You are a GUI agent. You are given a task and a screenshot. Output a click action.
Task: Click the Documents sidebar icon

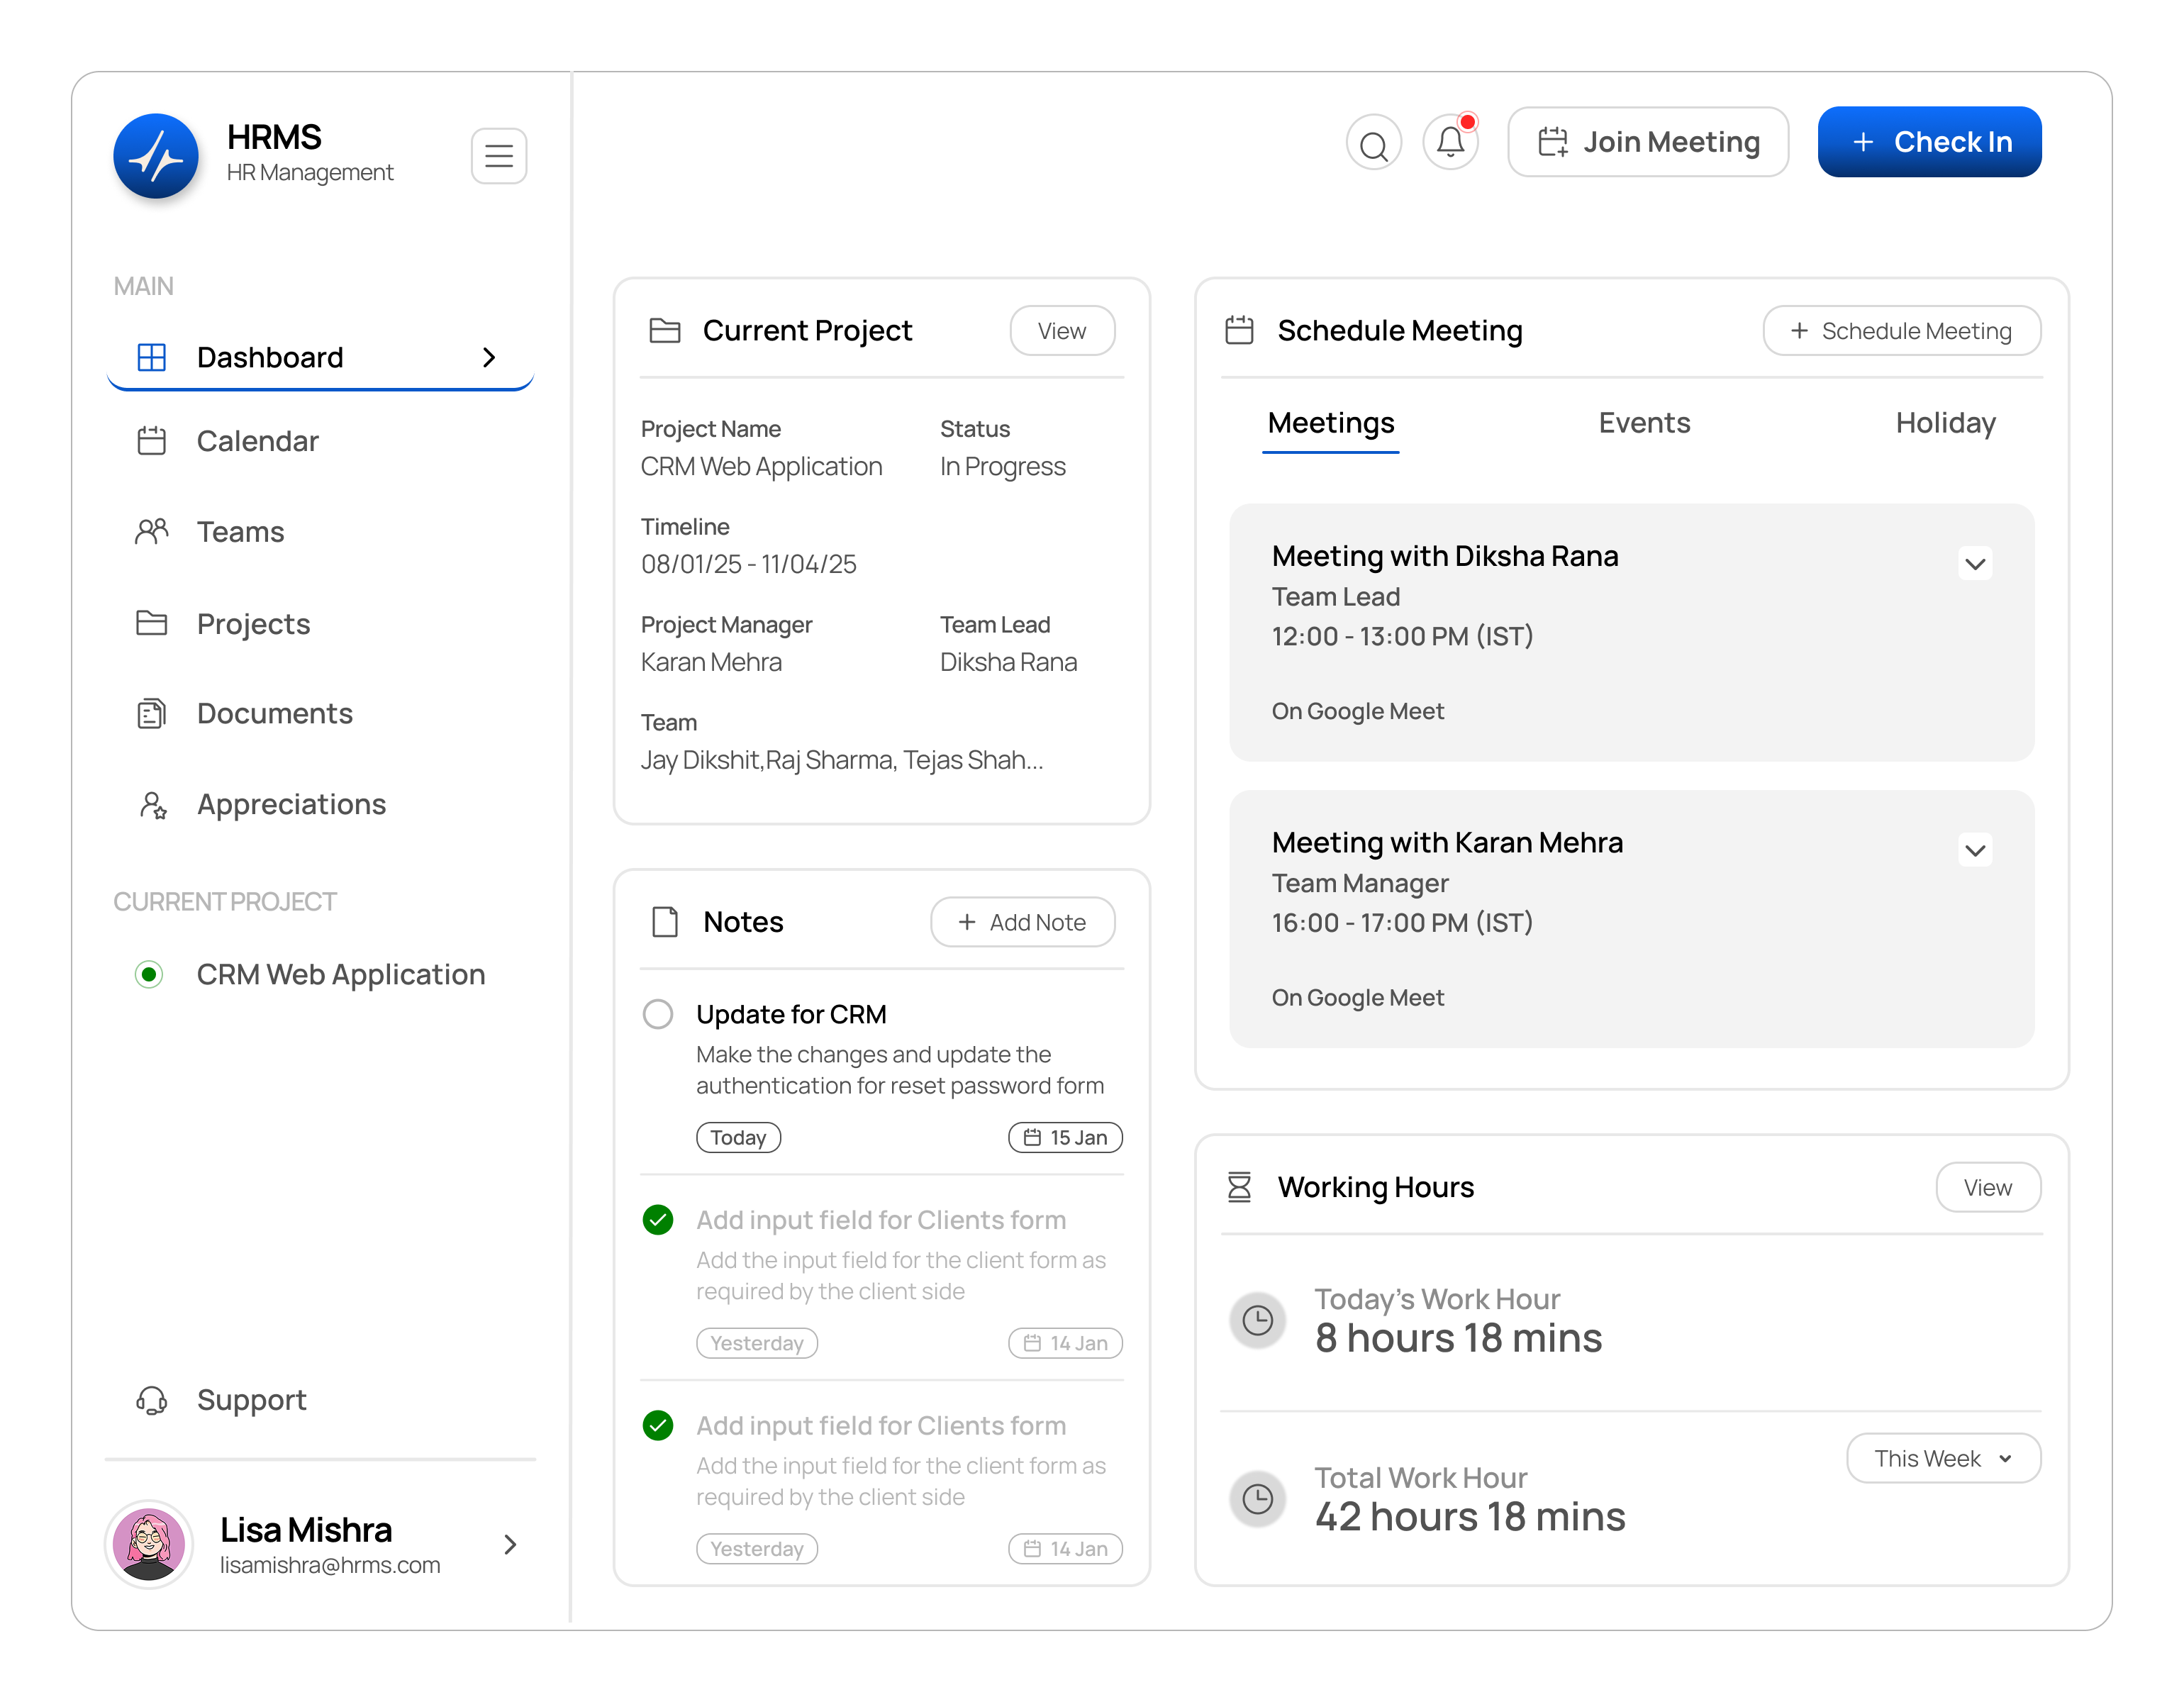coord(151,713)
